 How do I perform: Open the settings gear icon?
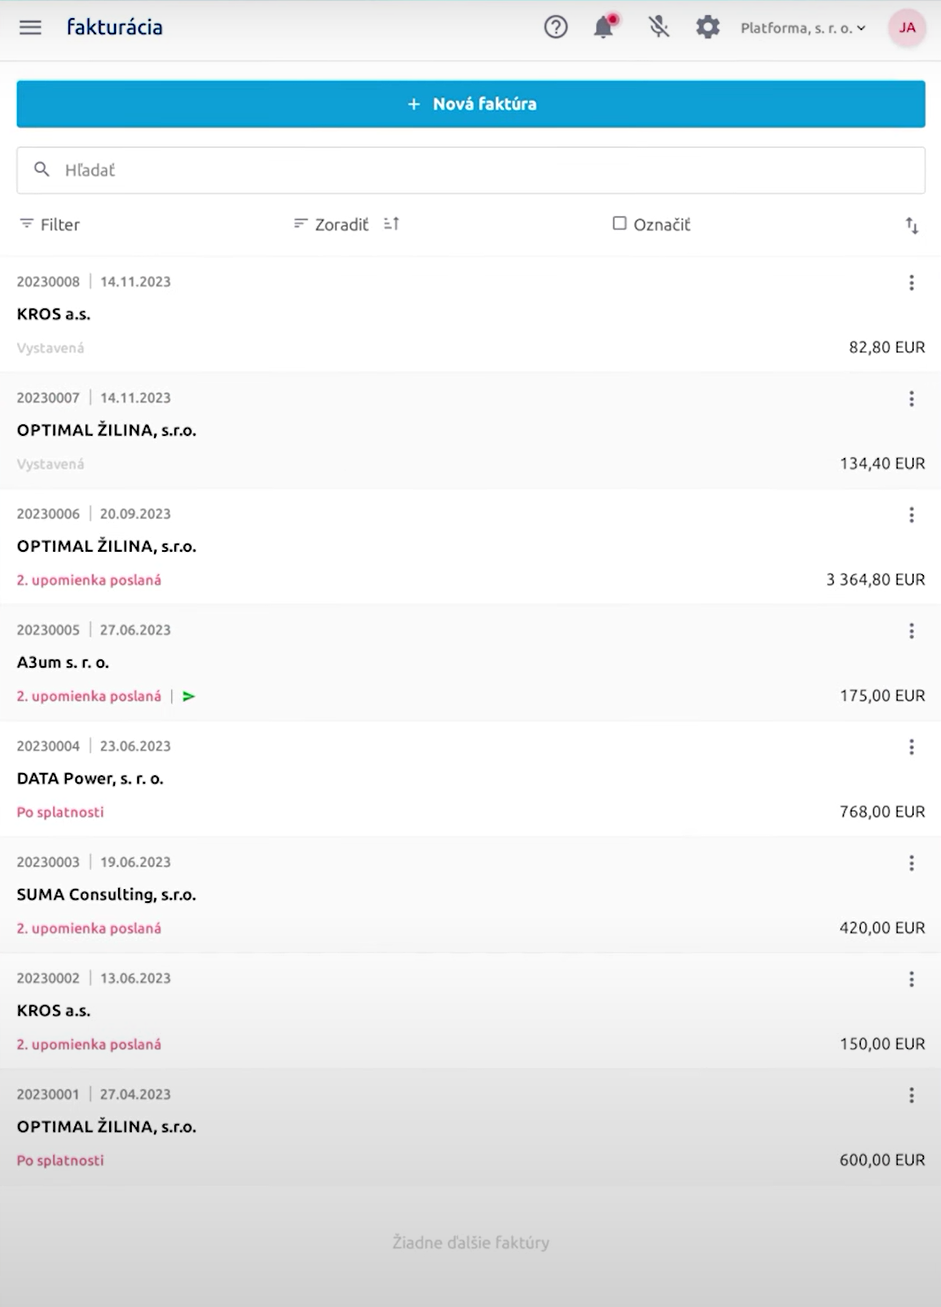tap(708, 28)
